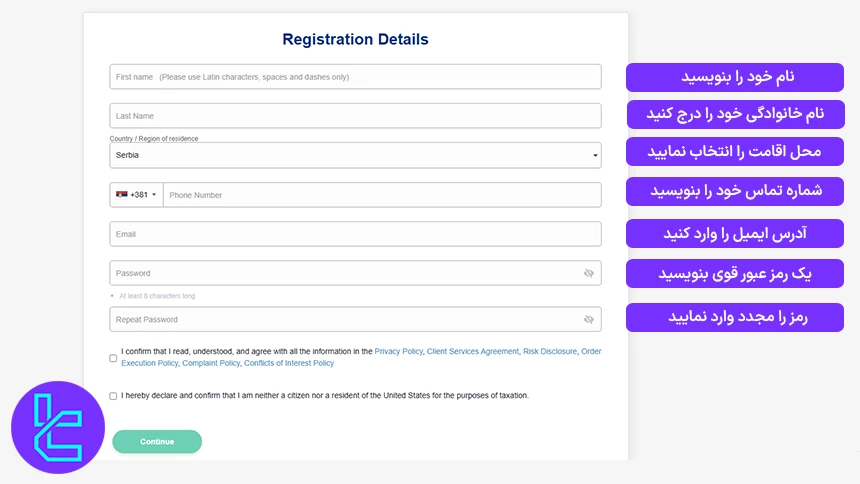Click the Last Name input field
Image resolution: width=860 pixels, height=484 pixels.
click(x=355, y=116)
